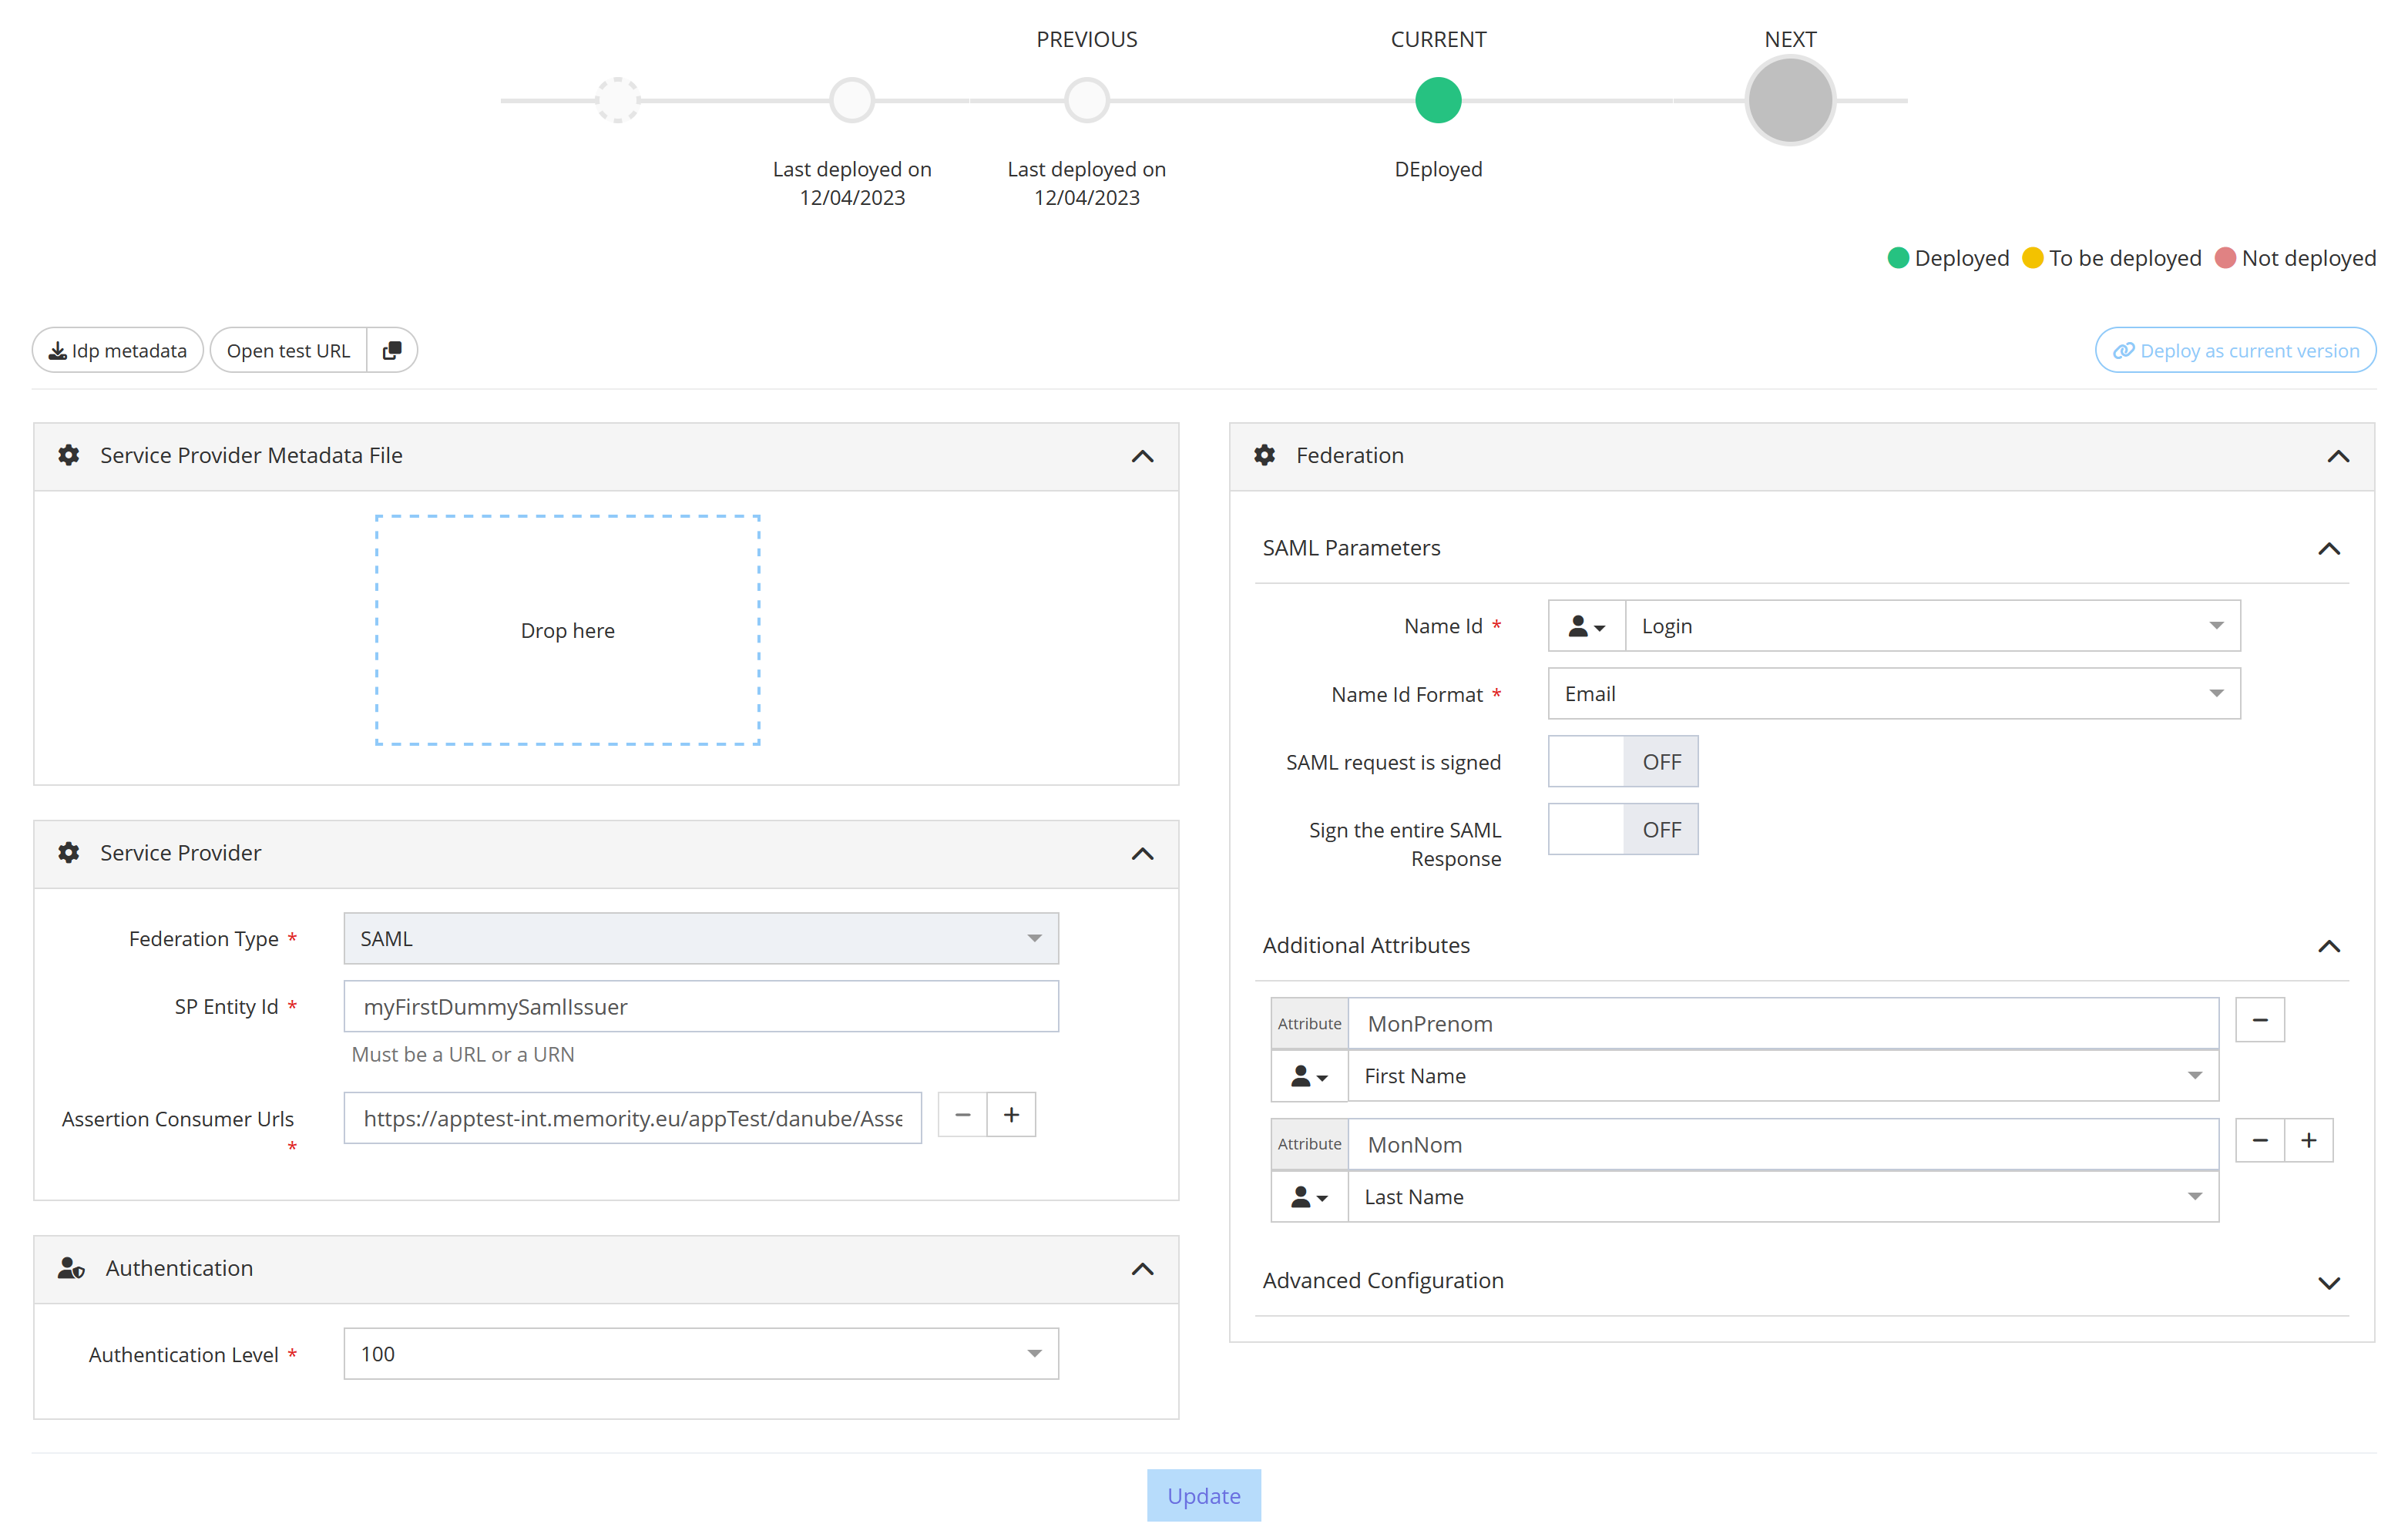The width and height of the screenshot is (2408, 1527).
Task: Collapse the Service Provider Metadata File panel
Action: click(1142, 456)
